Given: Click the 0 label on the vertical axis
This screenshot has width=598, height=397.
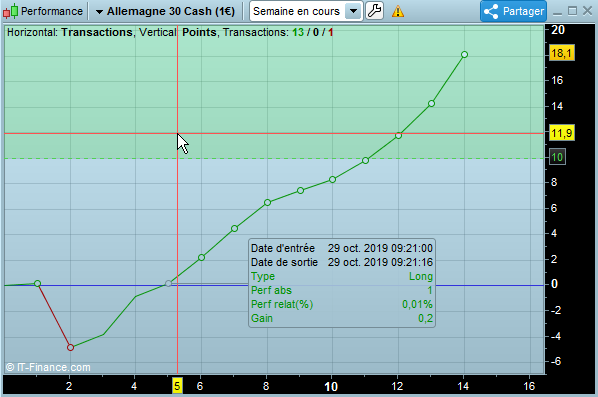Looking at the screenshot, I should point(554,284).
